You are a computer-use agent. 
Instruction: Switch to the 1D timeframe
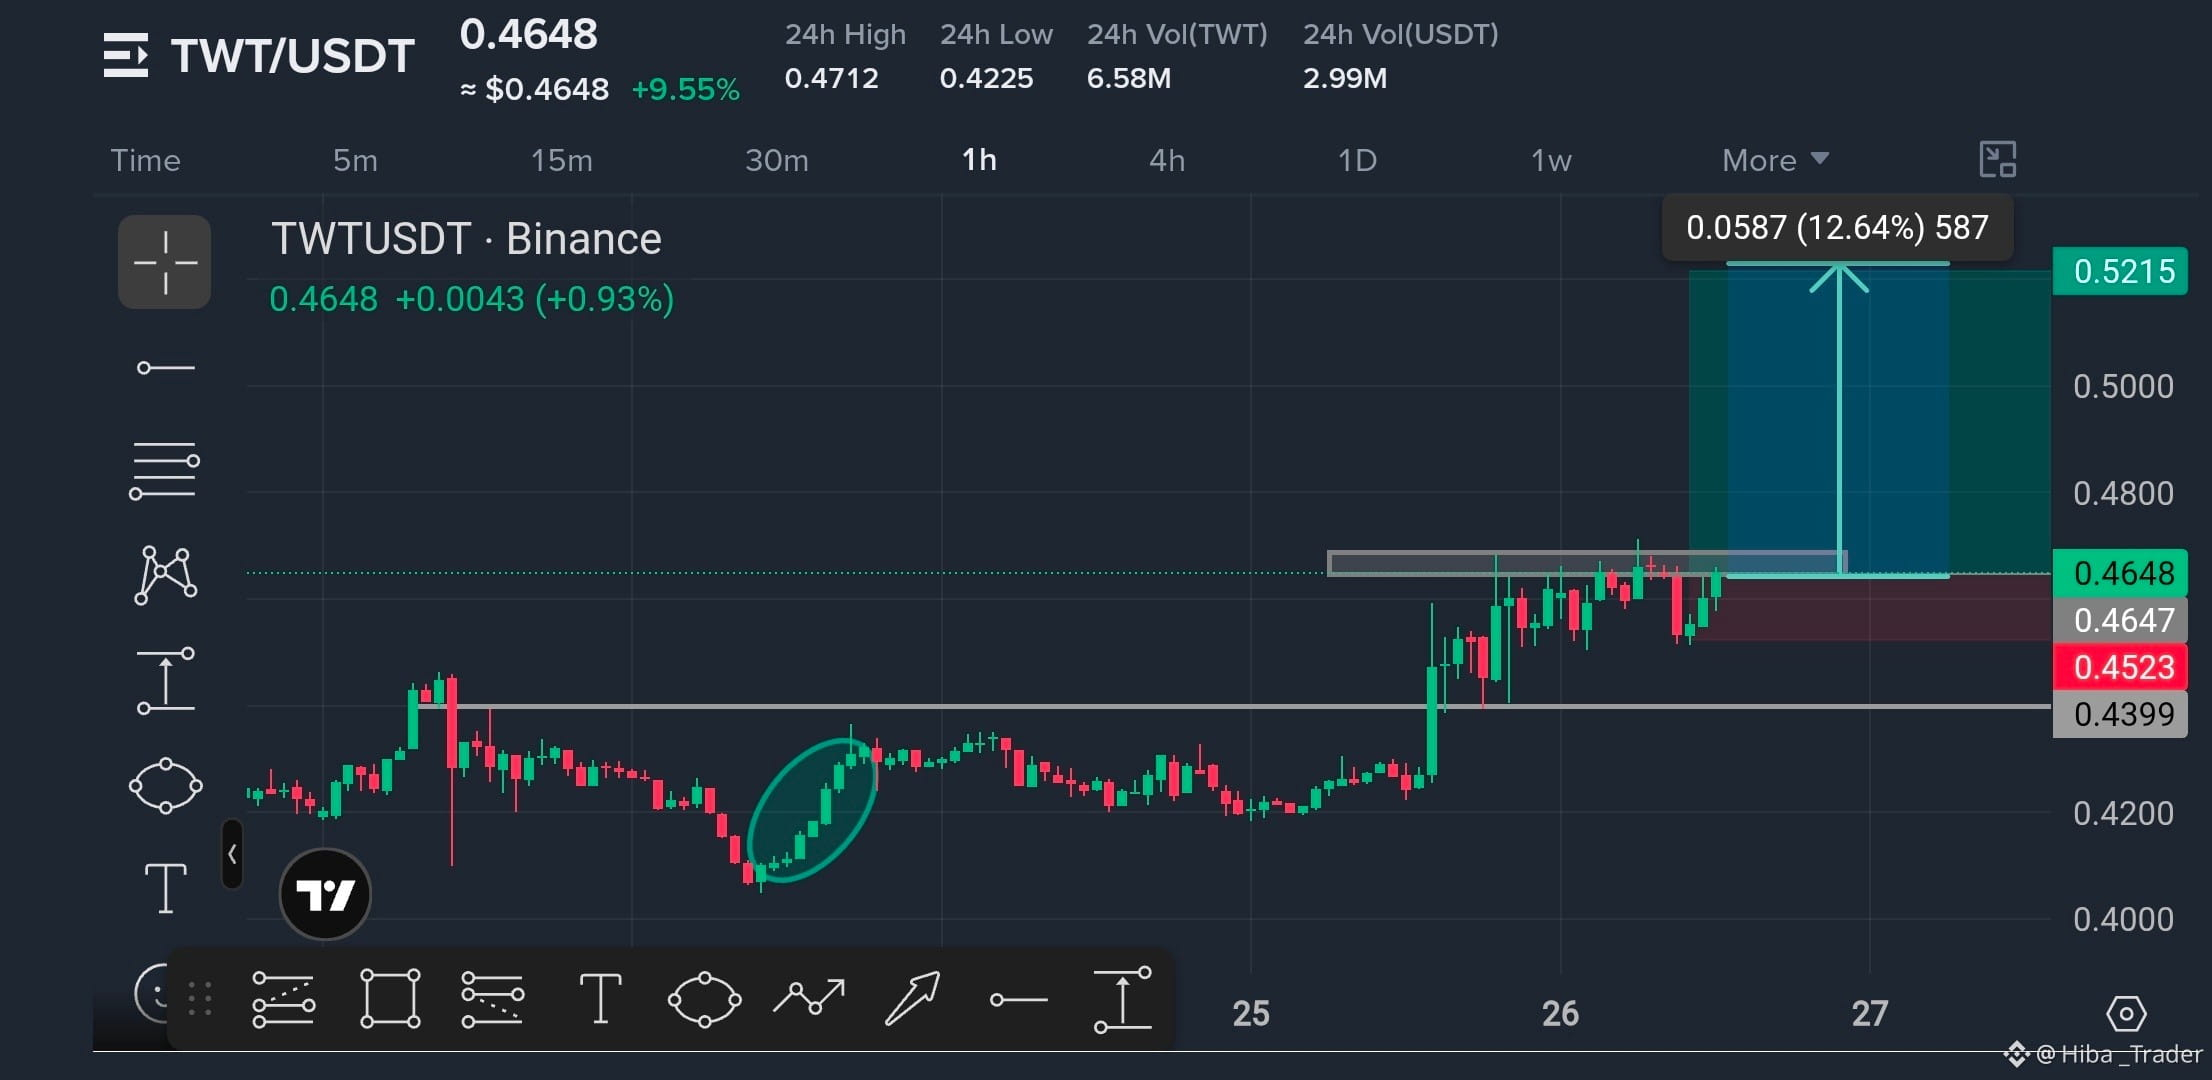(1357, 160)
